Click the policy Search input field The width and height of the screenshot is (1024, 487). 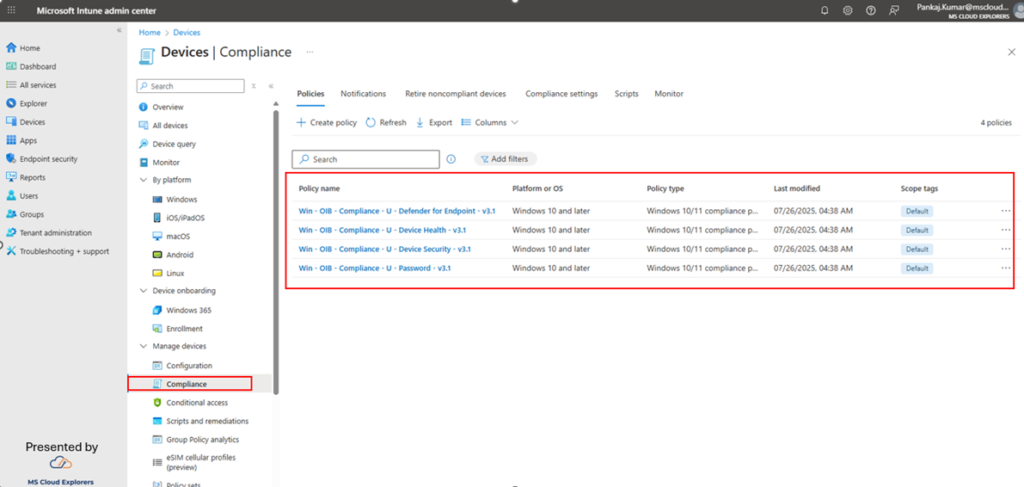pos(366,159)
